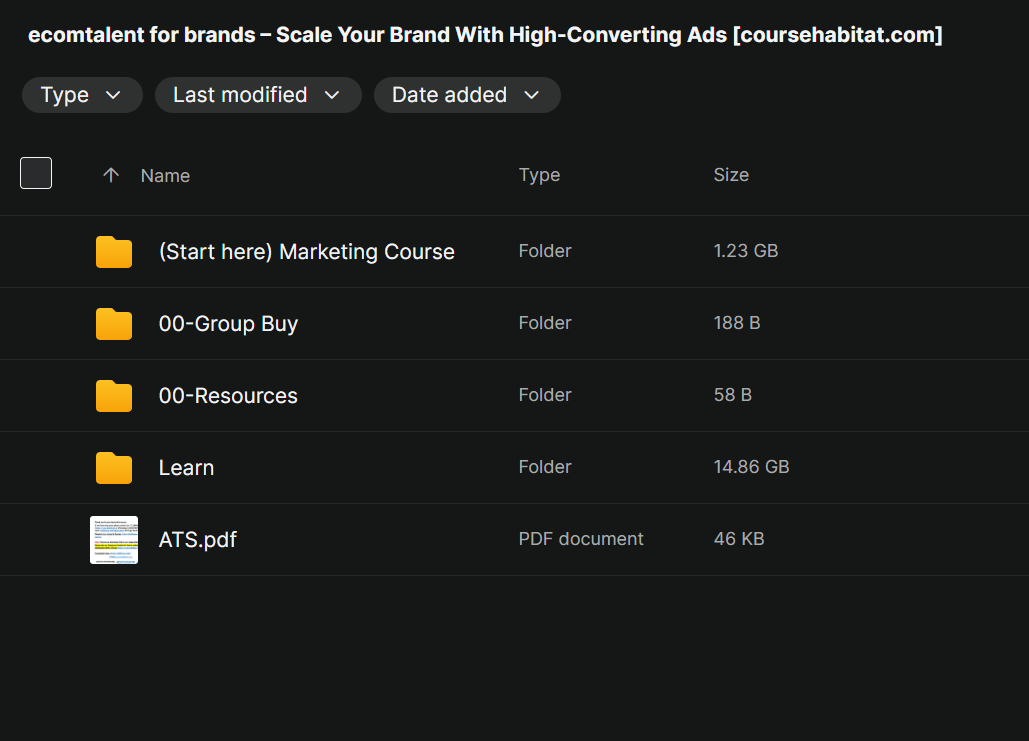
Task: Open the Type filter dropdown
Action: (82, 95)
